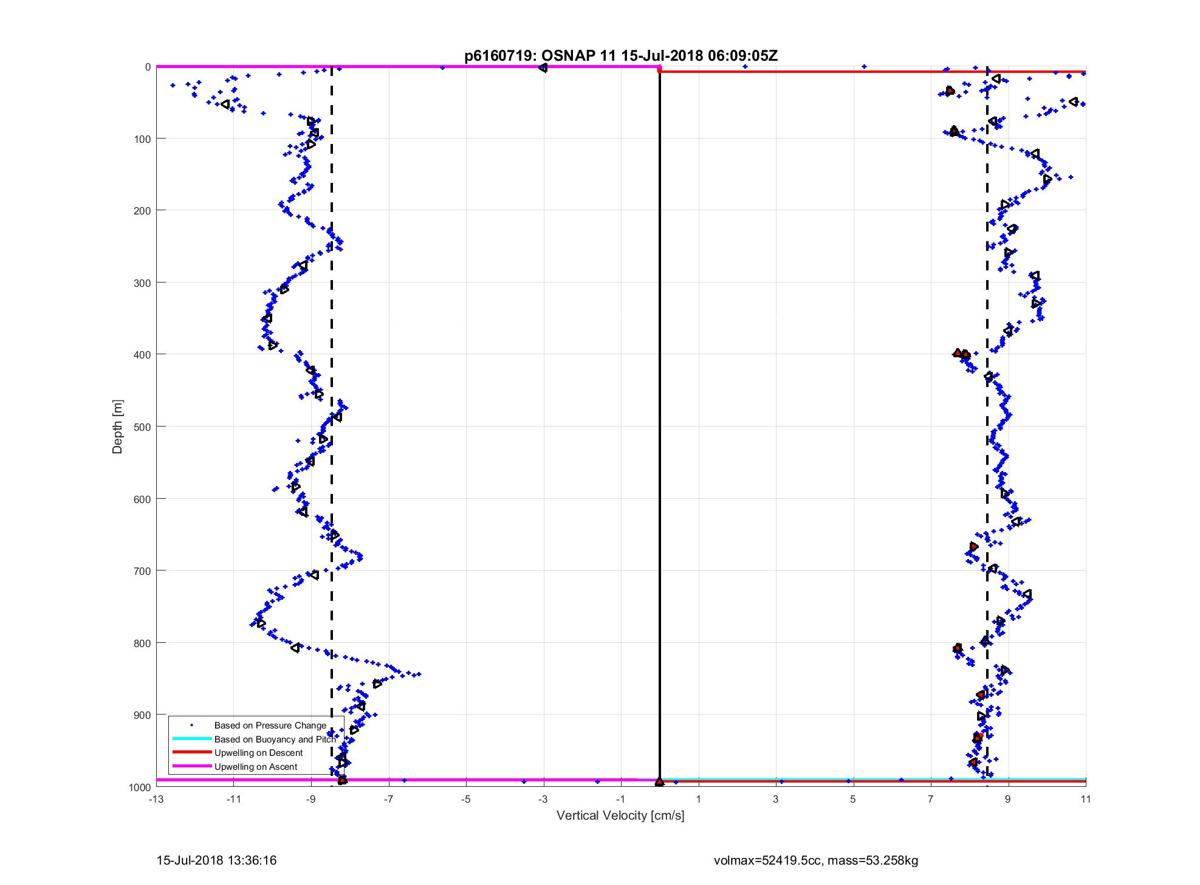Click the x-axis tick label '-3'
This screenshot has height=885, width=1200.
(x=543, y=800)
